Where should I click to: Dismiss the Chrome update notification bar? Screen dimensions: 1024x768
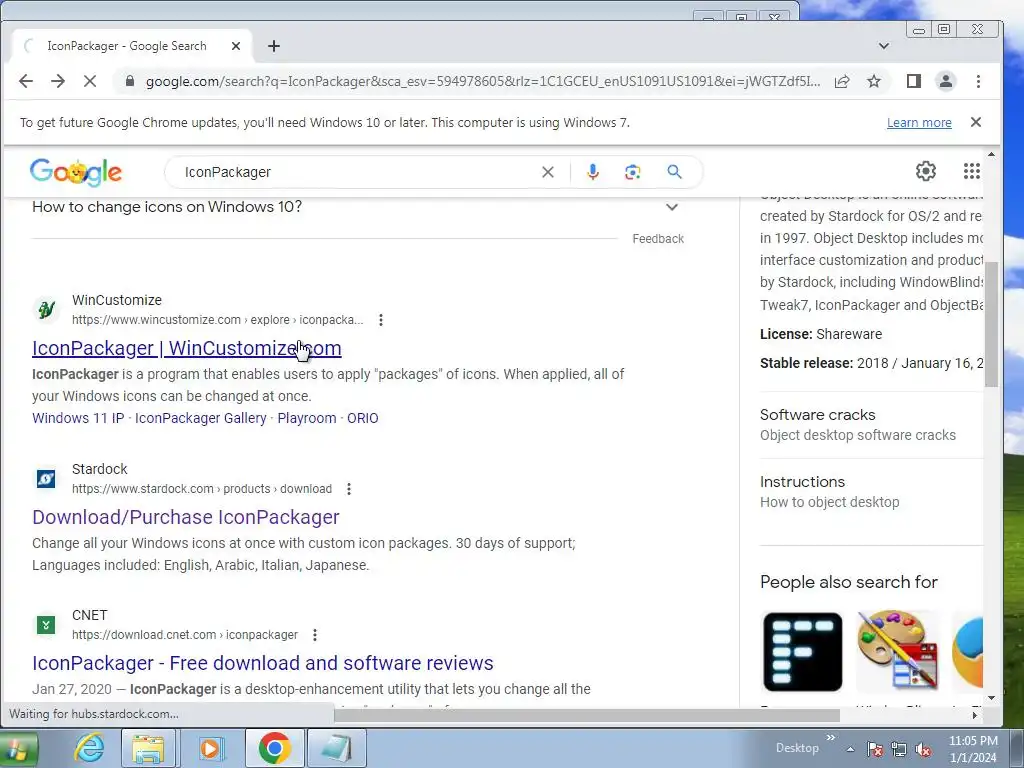(x=976, y=122)
